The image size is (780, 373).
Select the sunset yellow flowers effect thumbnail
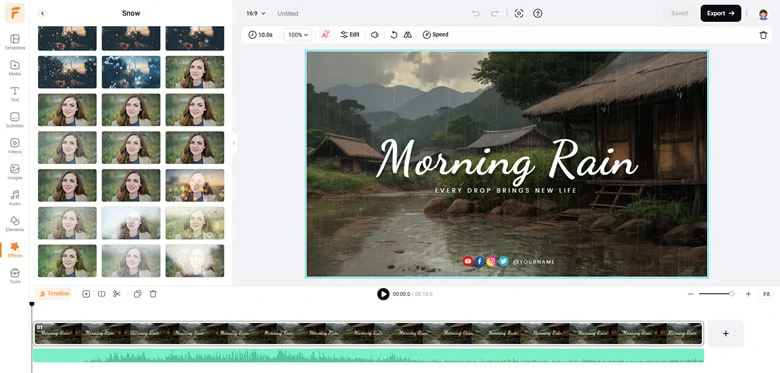point(195,185)
